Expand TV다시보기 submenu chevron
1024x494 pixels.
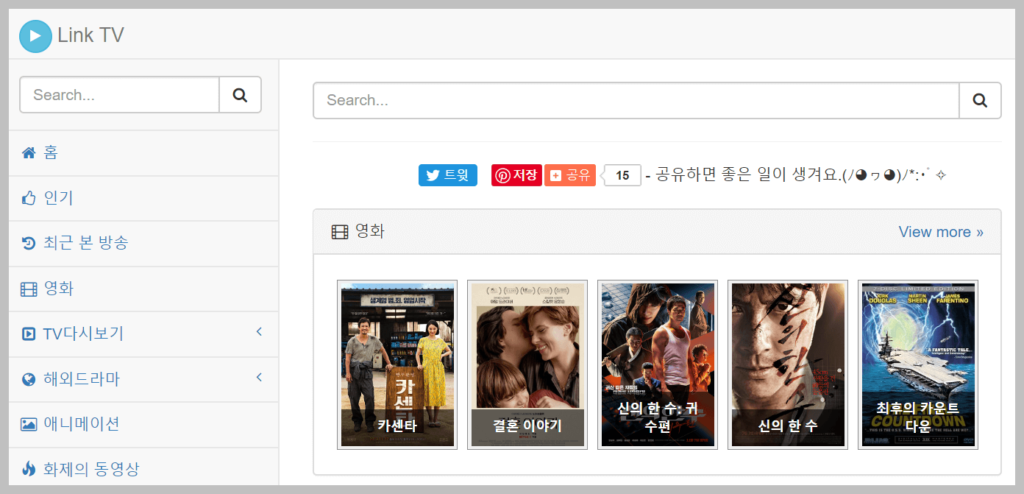pos(259,332)
